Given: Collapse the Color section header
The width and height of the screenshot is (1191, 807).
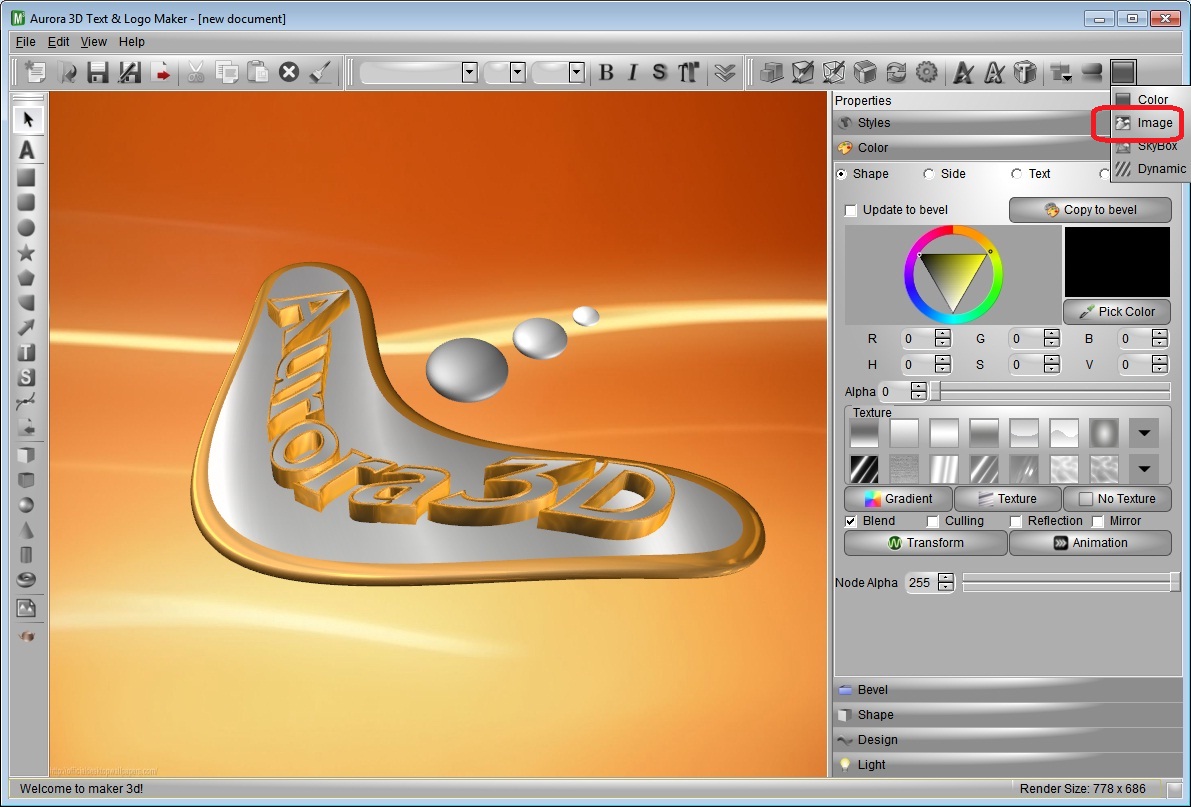Looking at the screenshot, I should tap(971, 147).
